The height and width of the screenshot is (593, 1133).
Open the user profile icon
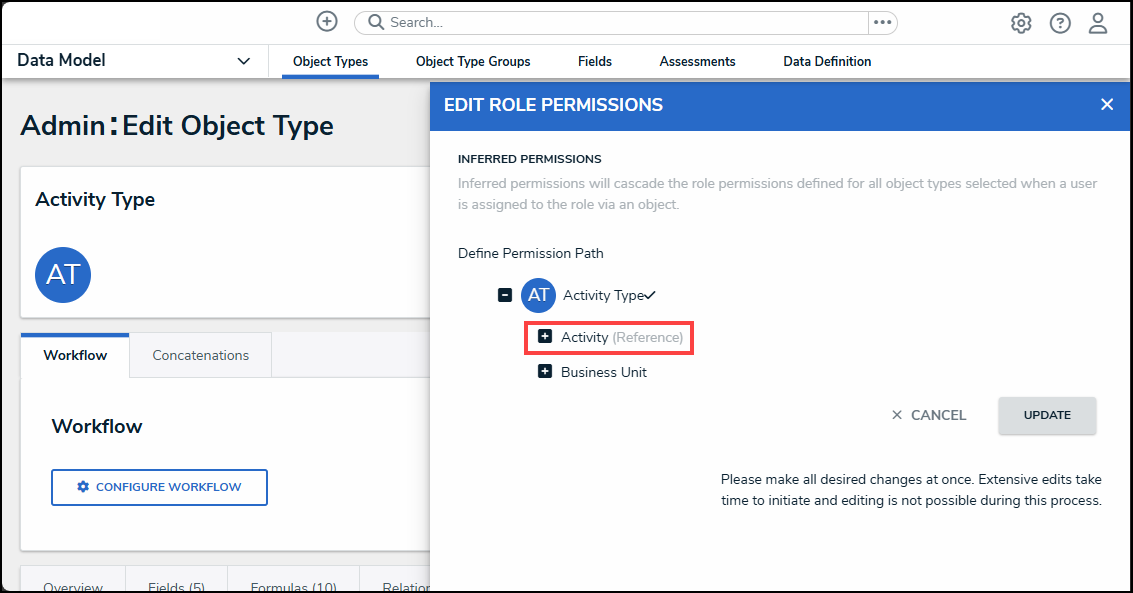point(1098,23)
